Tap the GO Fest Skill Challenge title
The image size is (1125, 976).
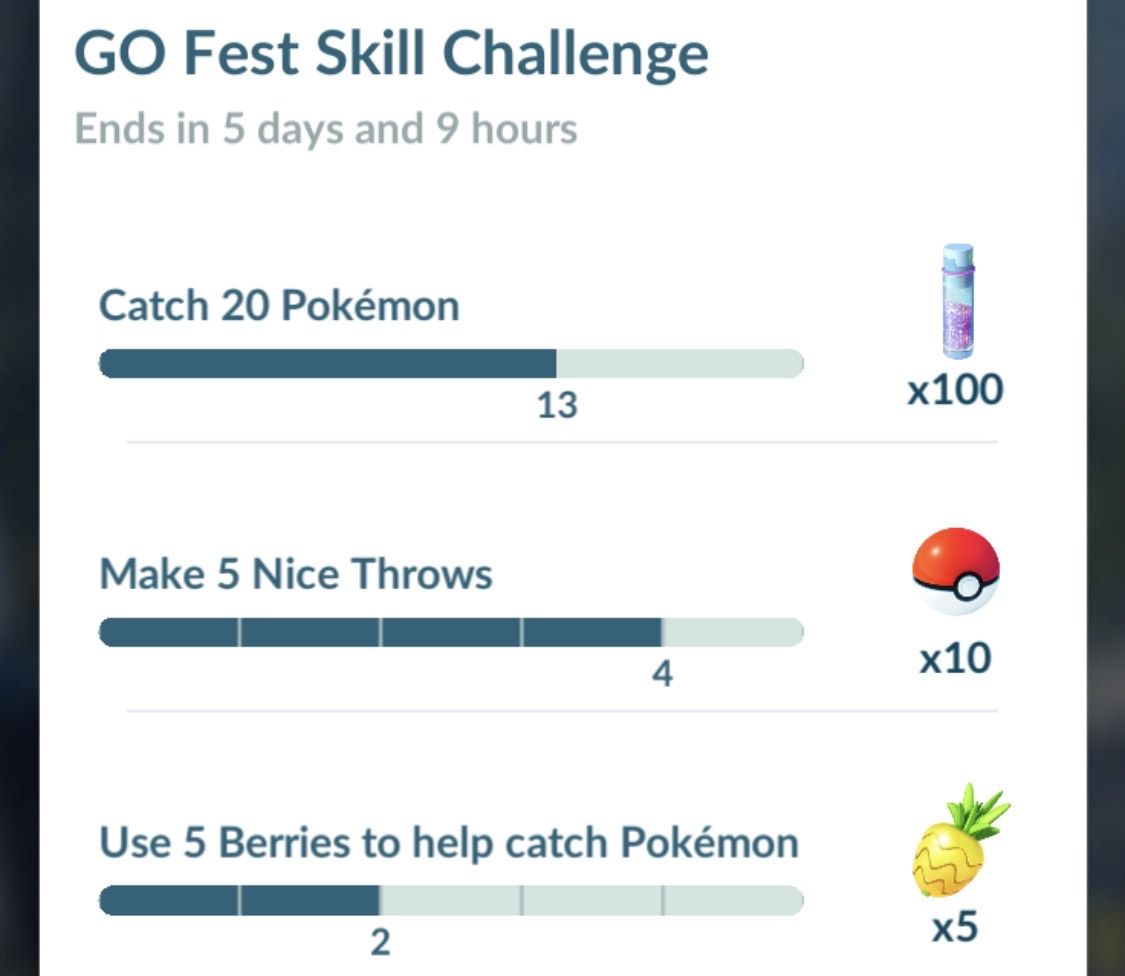[390, 54]
